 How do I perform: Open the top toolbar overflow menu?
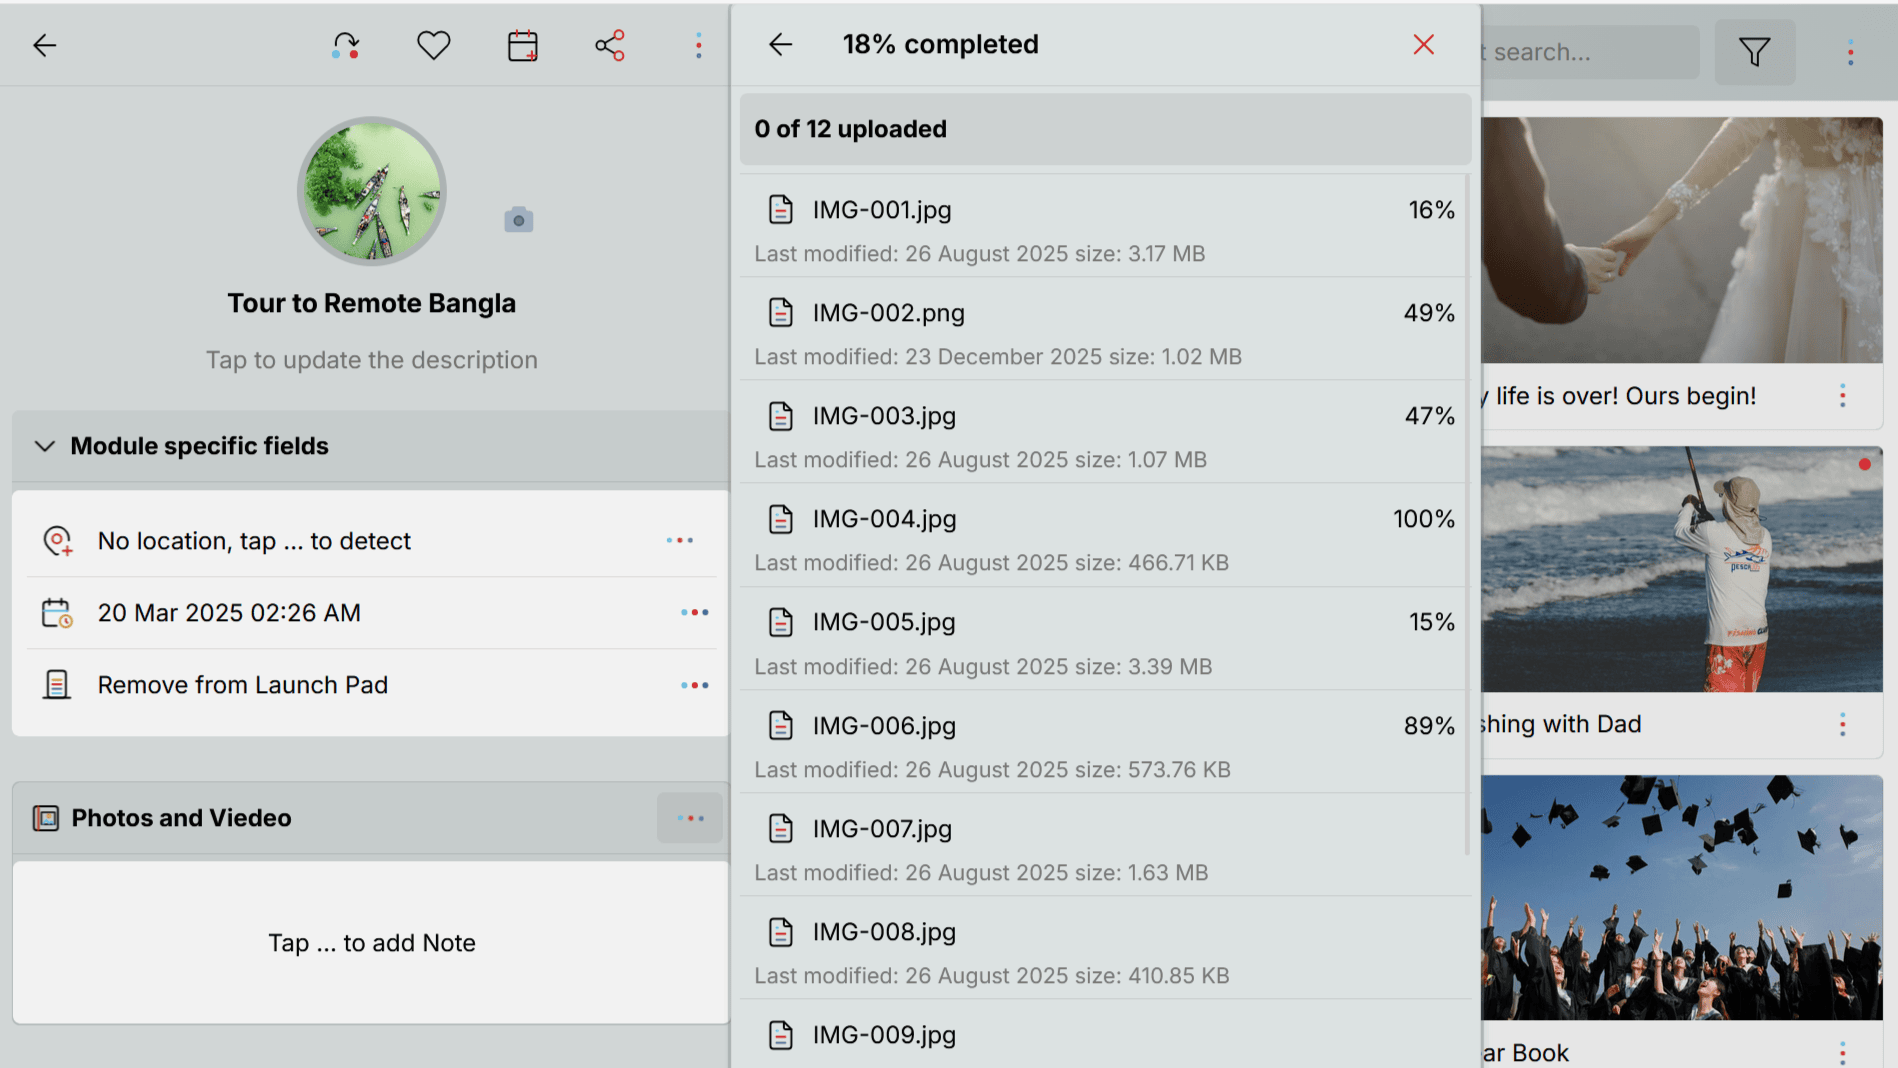[x=698, y=45]
